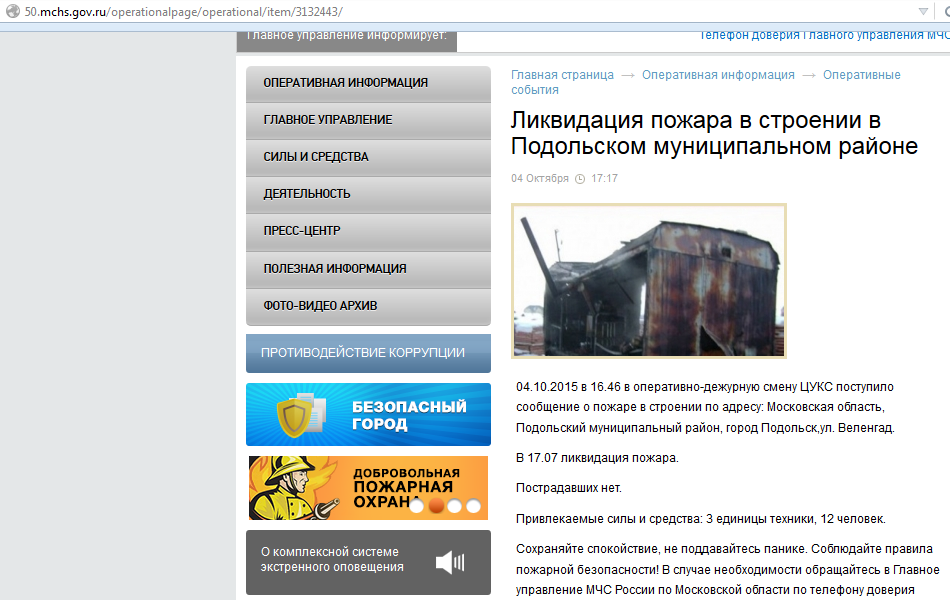Expand the Силы и средства menu section

point(316,157)
